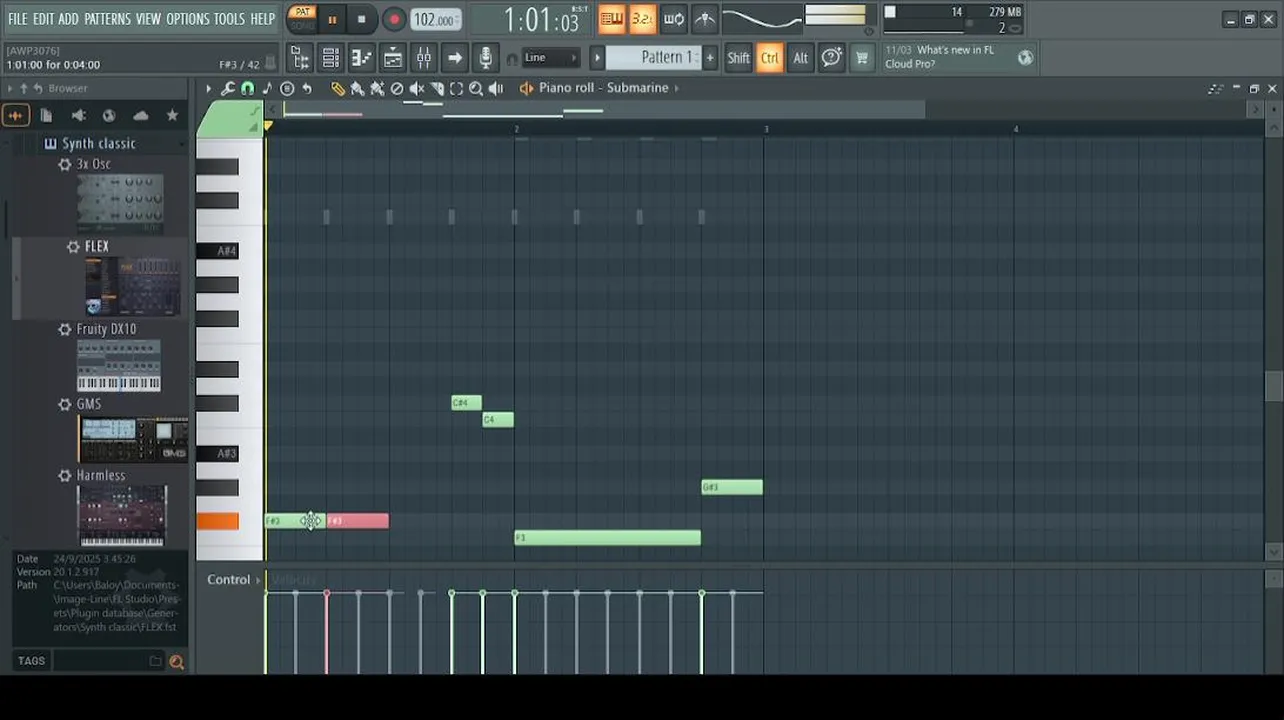
Task: Click the shopping cart icon
Action: click(861, 58)
